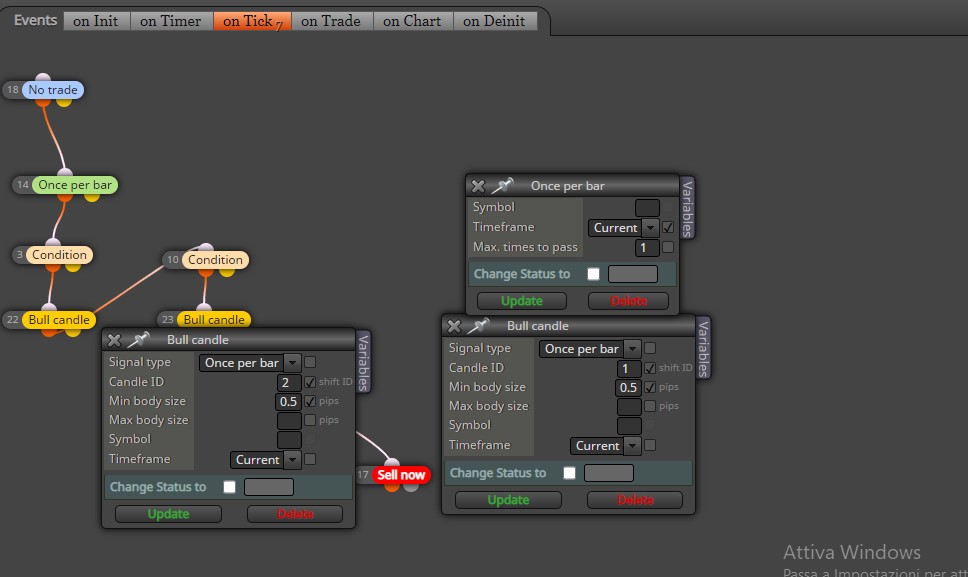Screen dimensions: 968x577
Task: Select the Sell now block 17
Action: (x=401, y=475)
